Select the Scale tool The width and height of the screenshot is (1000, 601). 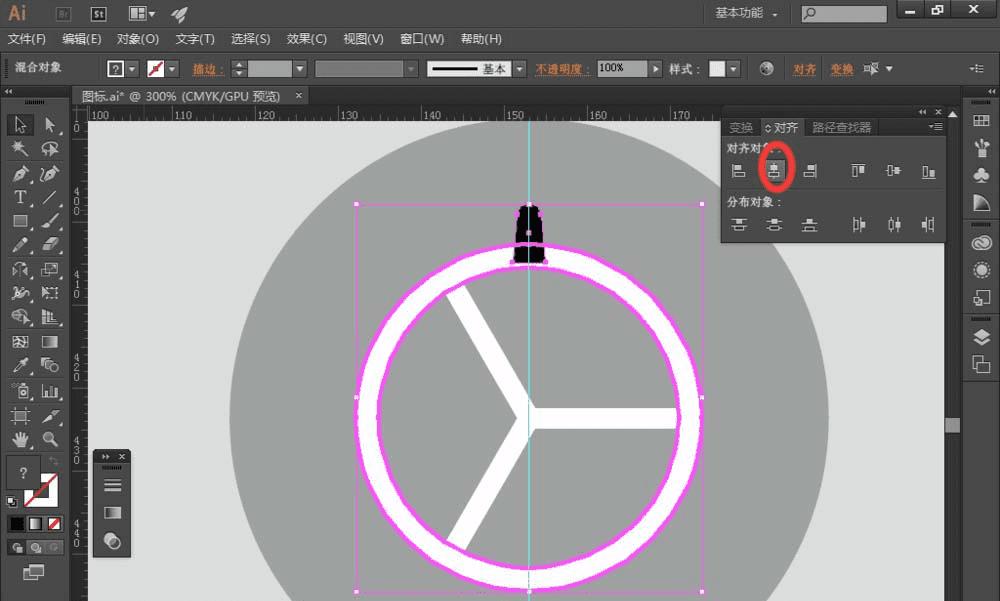(50, 269)
